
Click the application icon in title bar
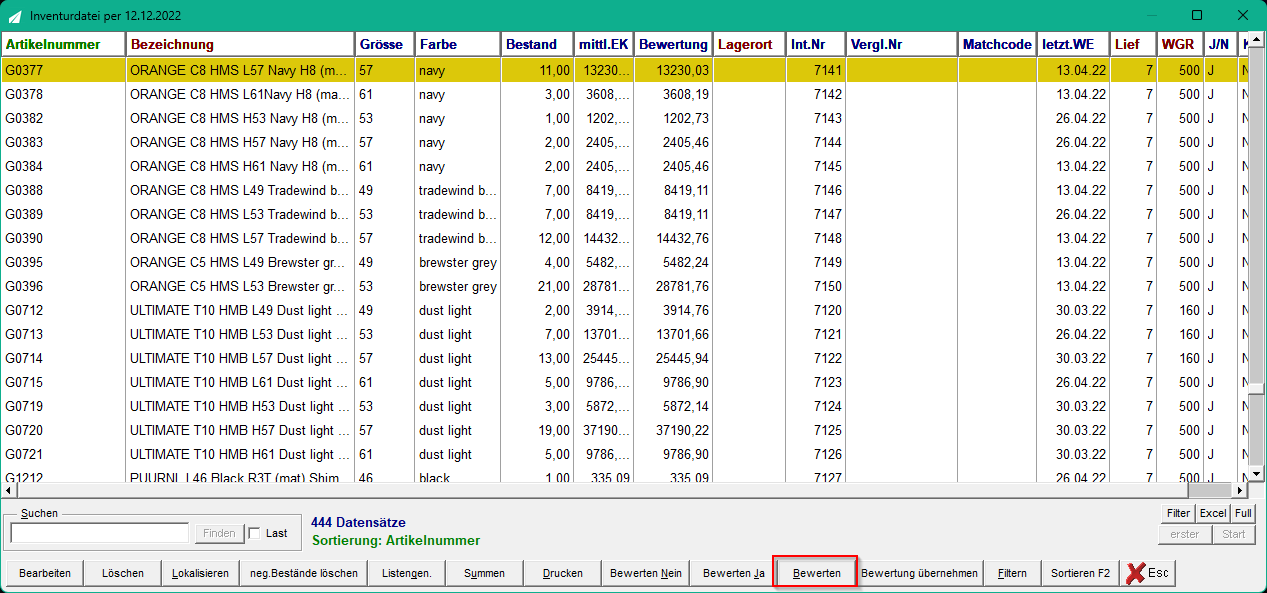(13, 15)
